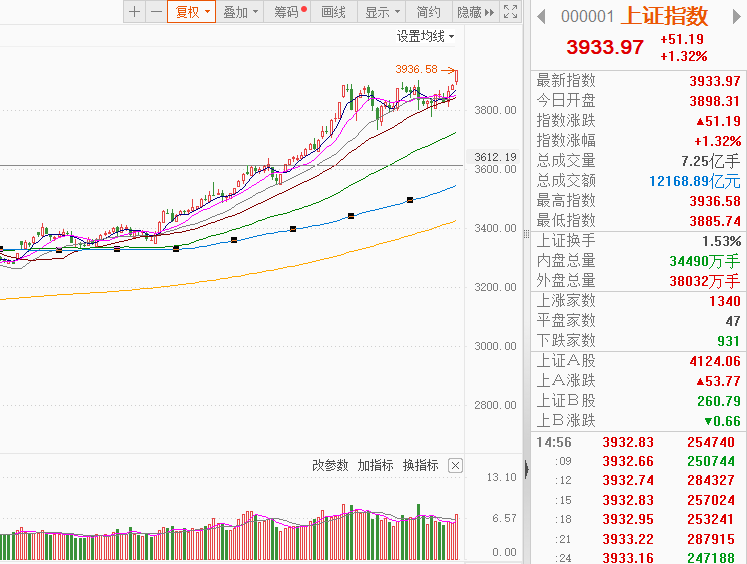Click the 3936.58 high price annotation
747x564 pixels.
point(416,70)
